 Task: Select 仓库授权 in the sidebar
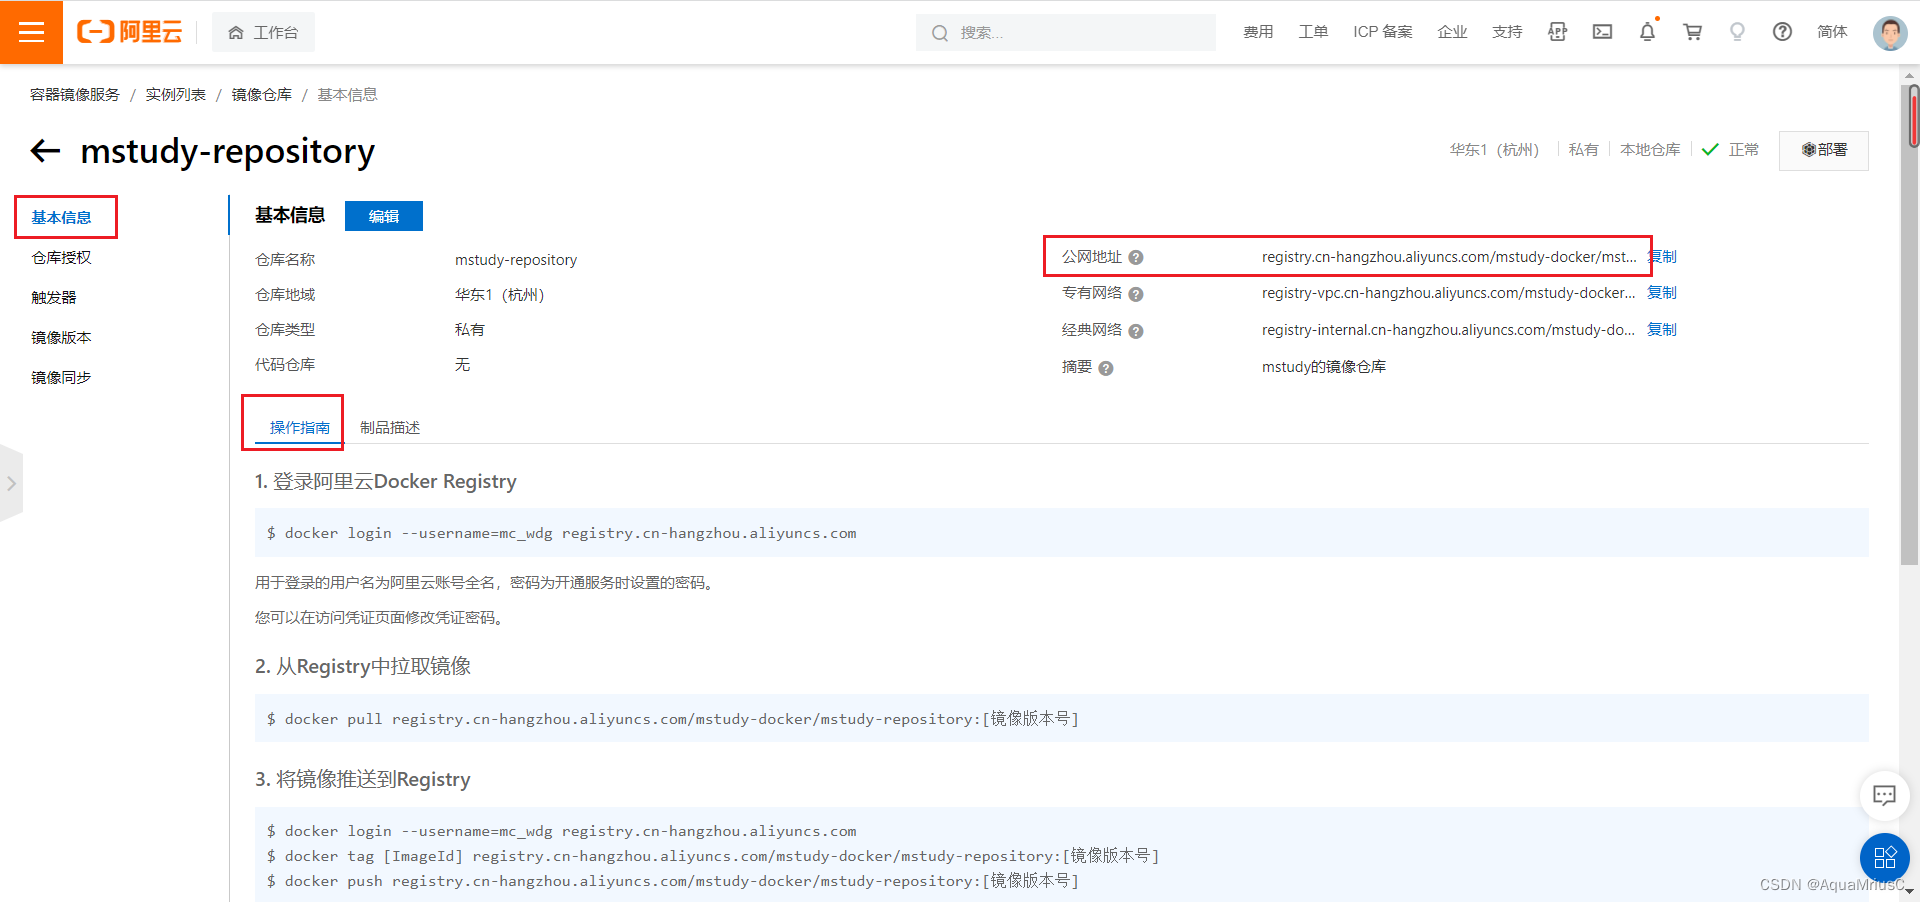(61, 257)
